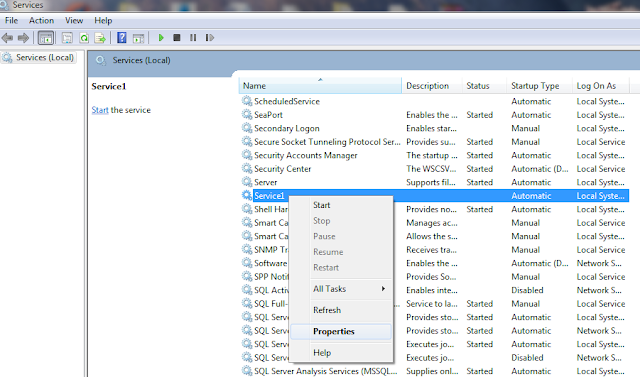Click the Pause Service toolbar button
The image size is (640, 377).
pyautogui.click(x=193, y=38)
